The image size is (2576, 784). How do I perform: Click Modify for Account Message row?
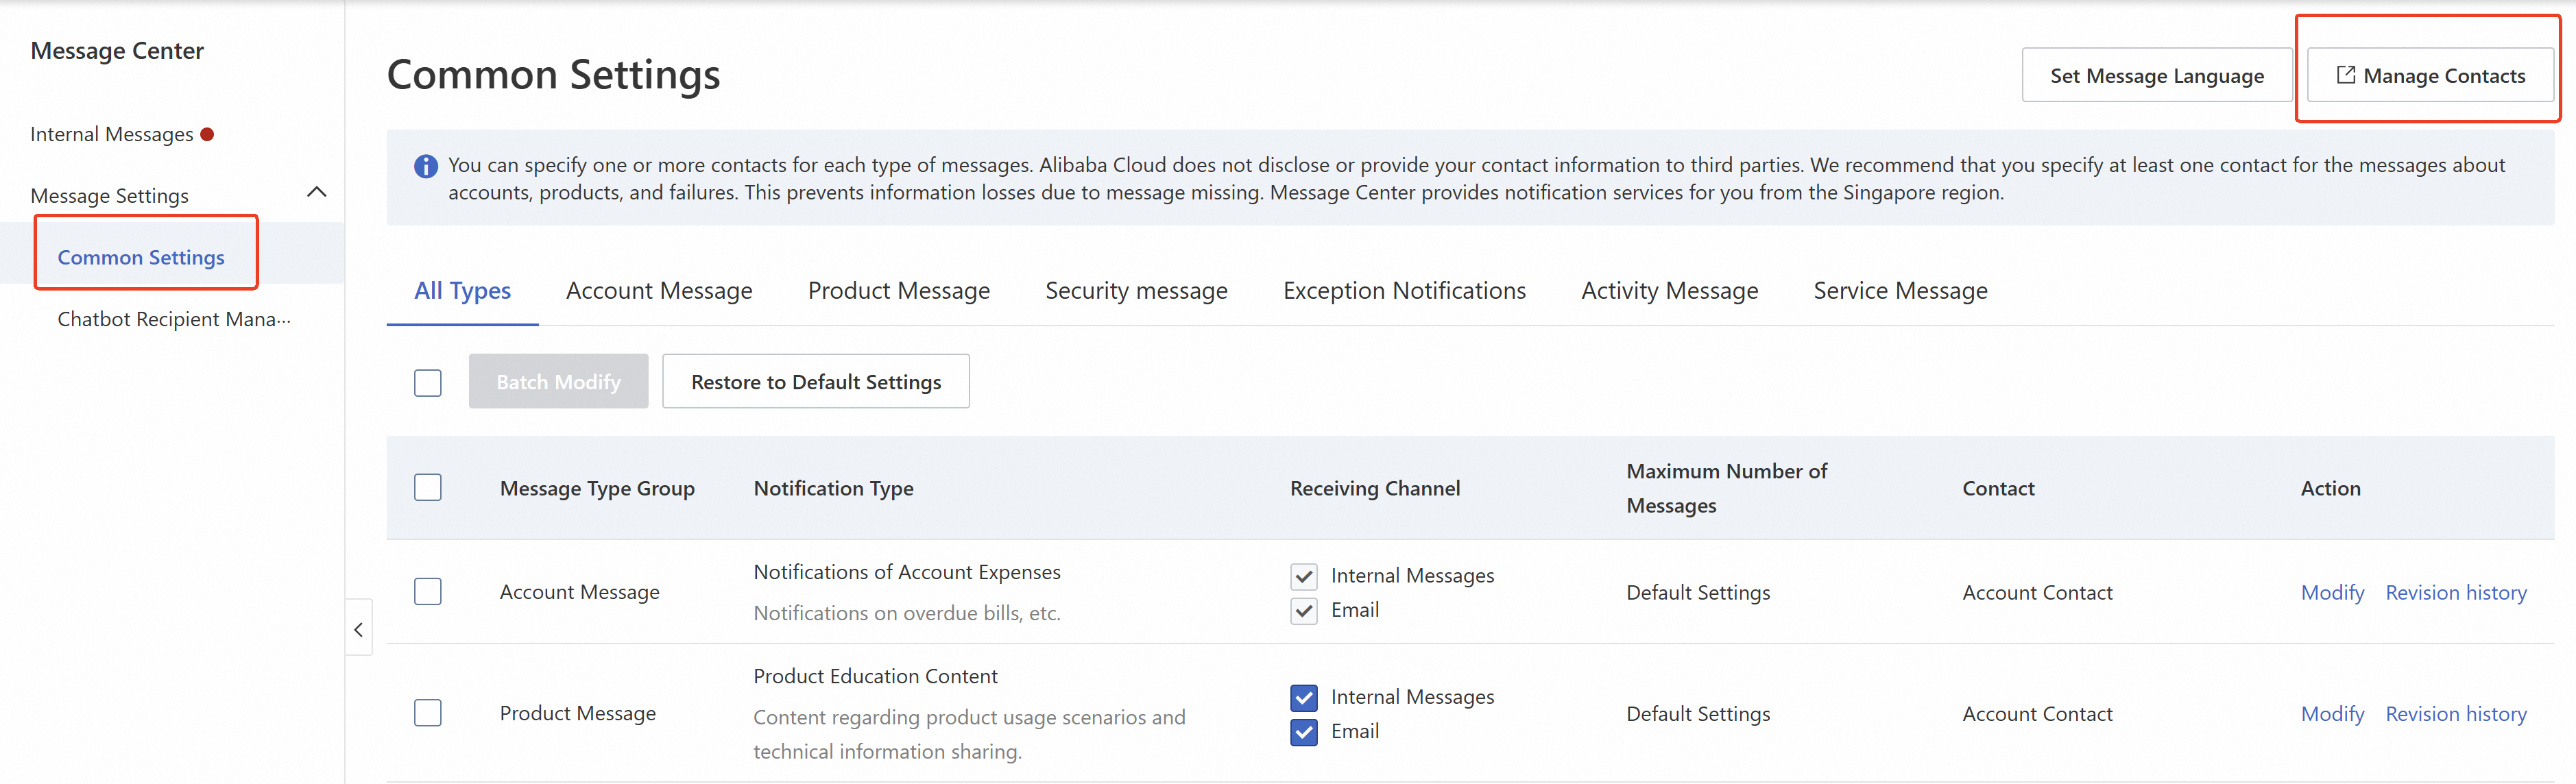2332,593
